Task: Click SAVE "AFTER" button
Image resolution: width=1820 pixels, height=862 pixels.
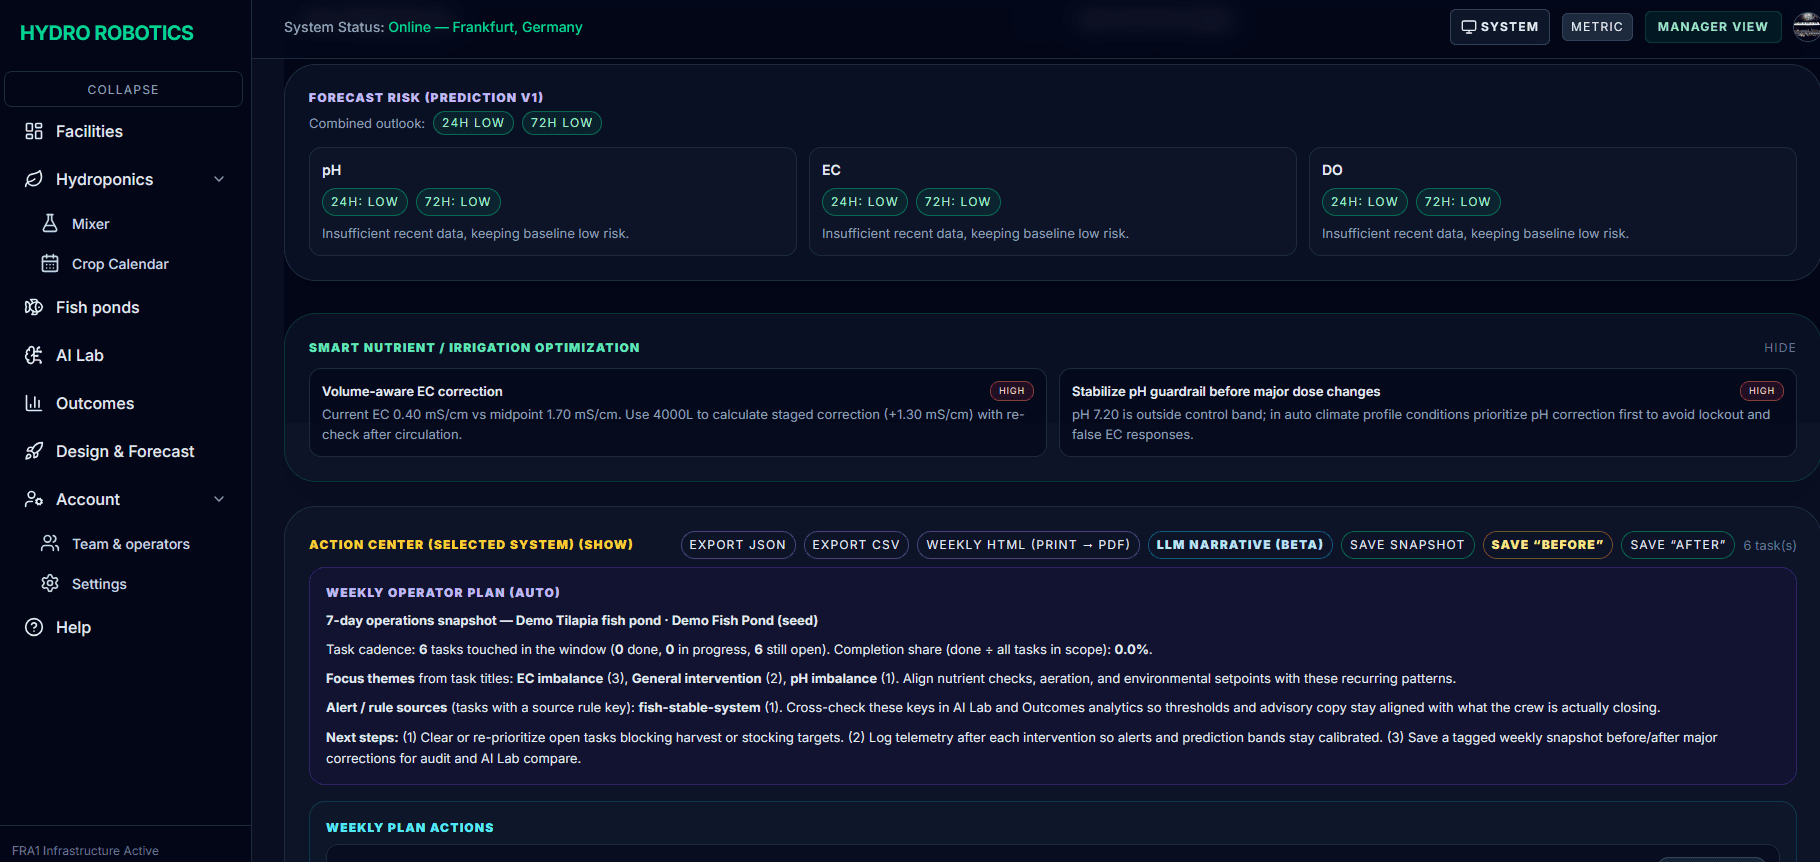Action: [1678, 545]
